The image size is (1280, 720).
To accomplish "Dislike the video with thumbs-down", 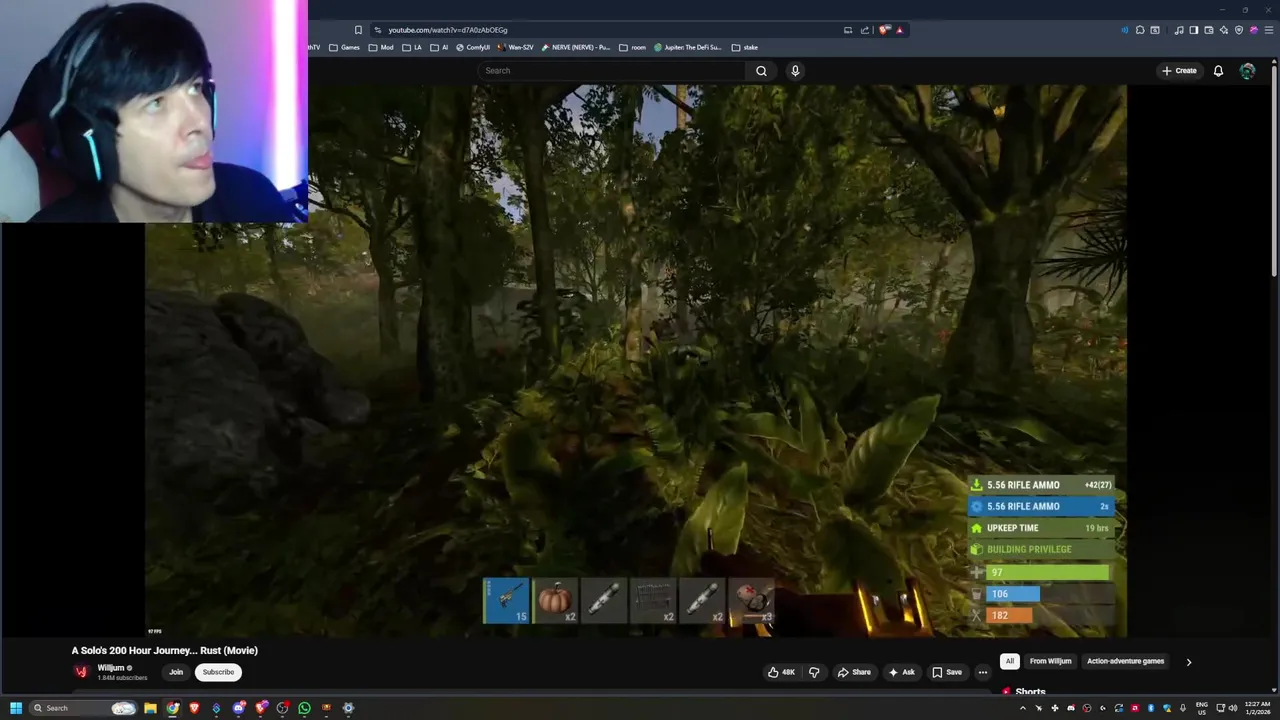I will [814, 672].
